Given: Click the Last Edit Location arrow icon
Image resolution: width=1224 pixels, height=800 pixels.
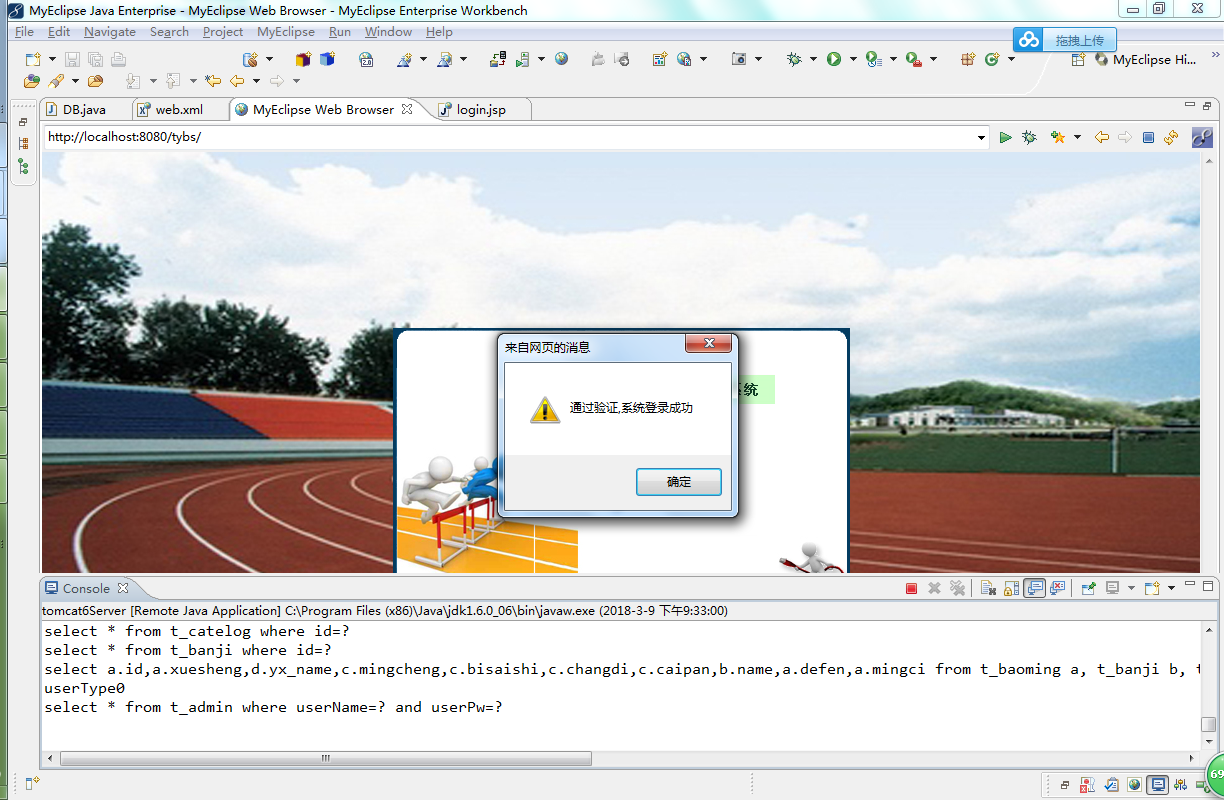Looking at the screenshot, I should pyautogui.click(x=213, y=81).
